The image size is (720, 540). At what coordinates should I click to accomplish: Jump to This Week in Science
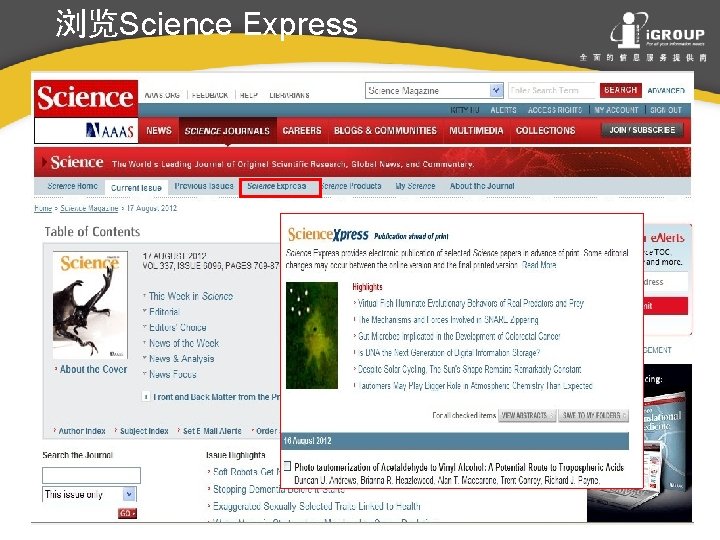191,296
